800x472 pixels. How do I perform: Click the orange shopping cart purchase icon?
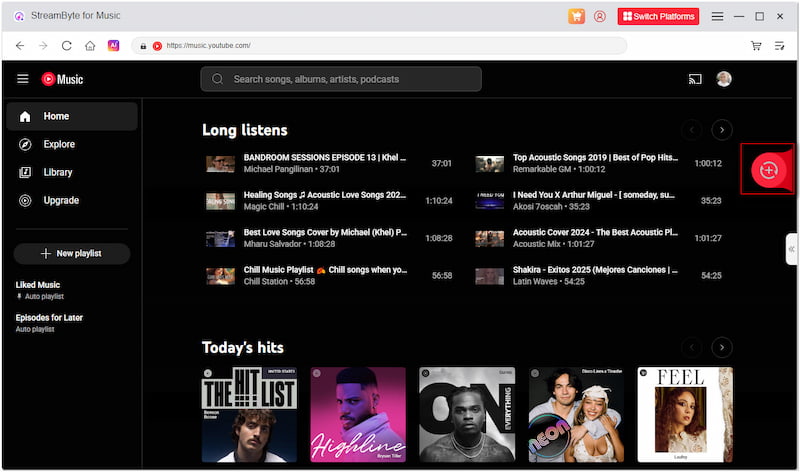576,16
